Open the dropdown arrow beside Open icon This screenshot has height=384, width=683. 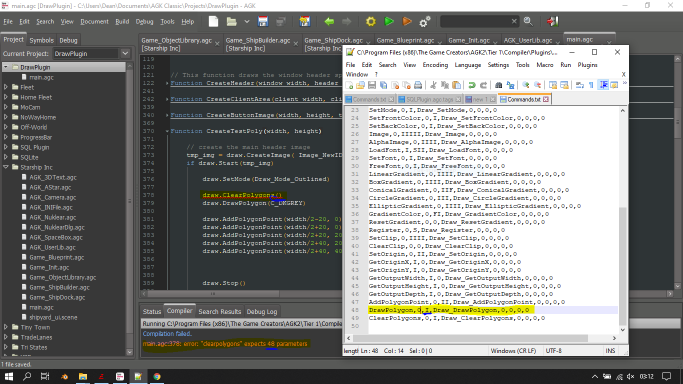click(247, 21)
